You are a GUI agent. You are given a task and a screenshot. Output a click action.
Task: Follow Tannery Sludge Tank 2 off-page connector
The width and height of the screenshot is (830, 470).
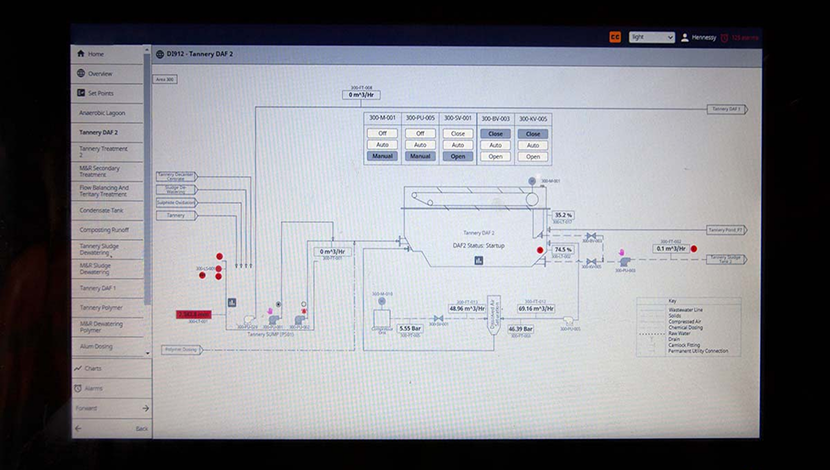[x=727, y=259]
